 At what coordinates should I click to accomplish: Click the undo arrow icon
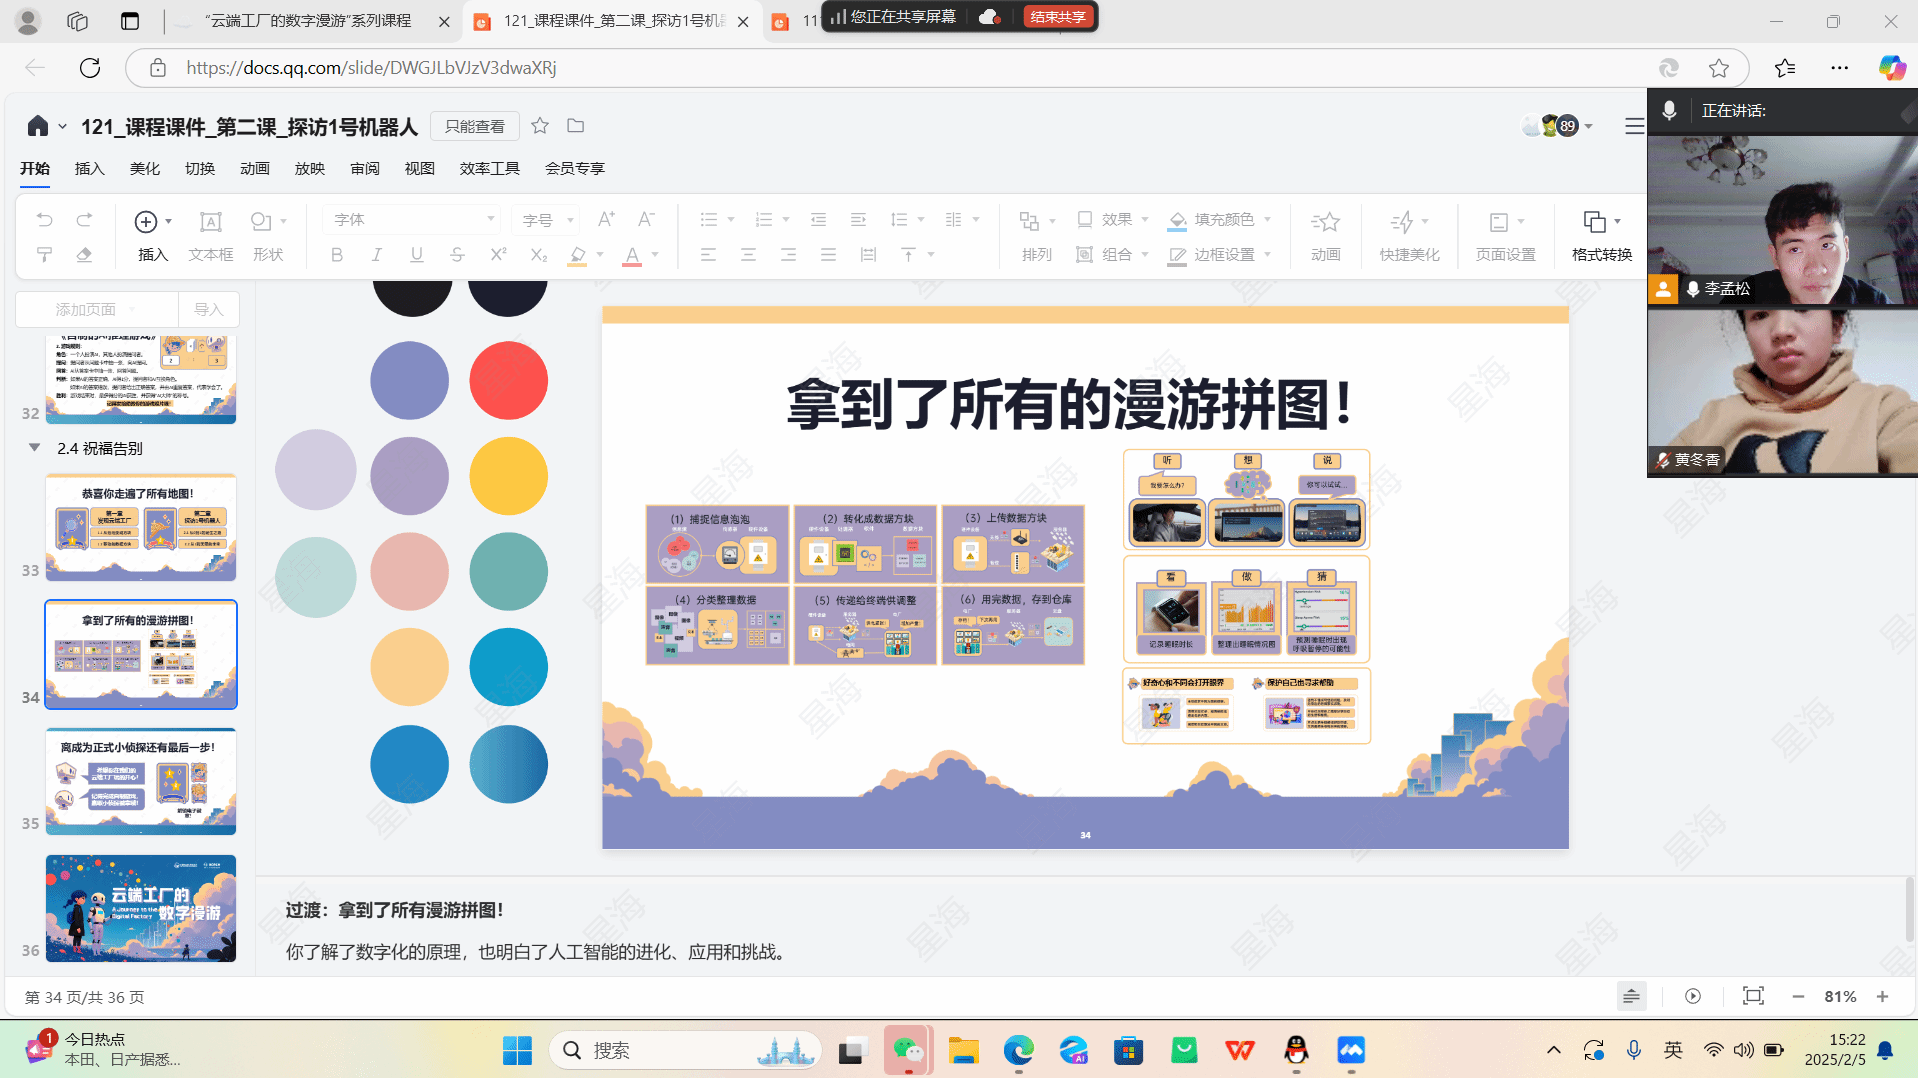(44, 220)
